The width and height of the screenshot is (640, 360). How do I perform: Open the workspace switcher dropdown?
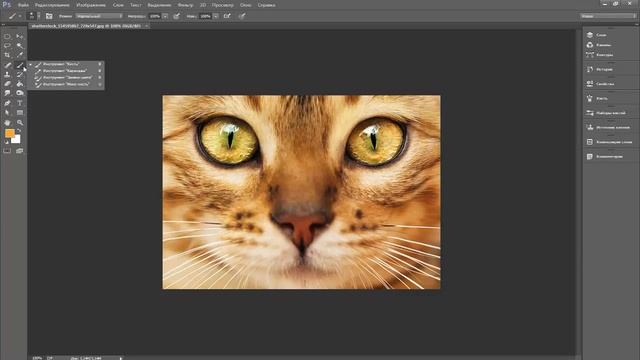608,16
